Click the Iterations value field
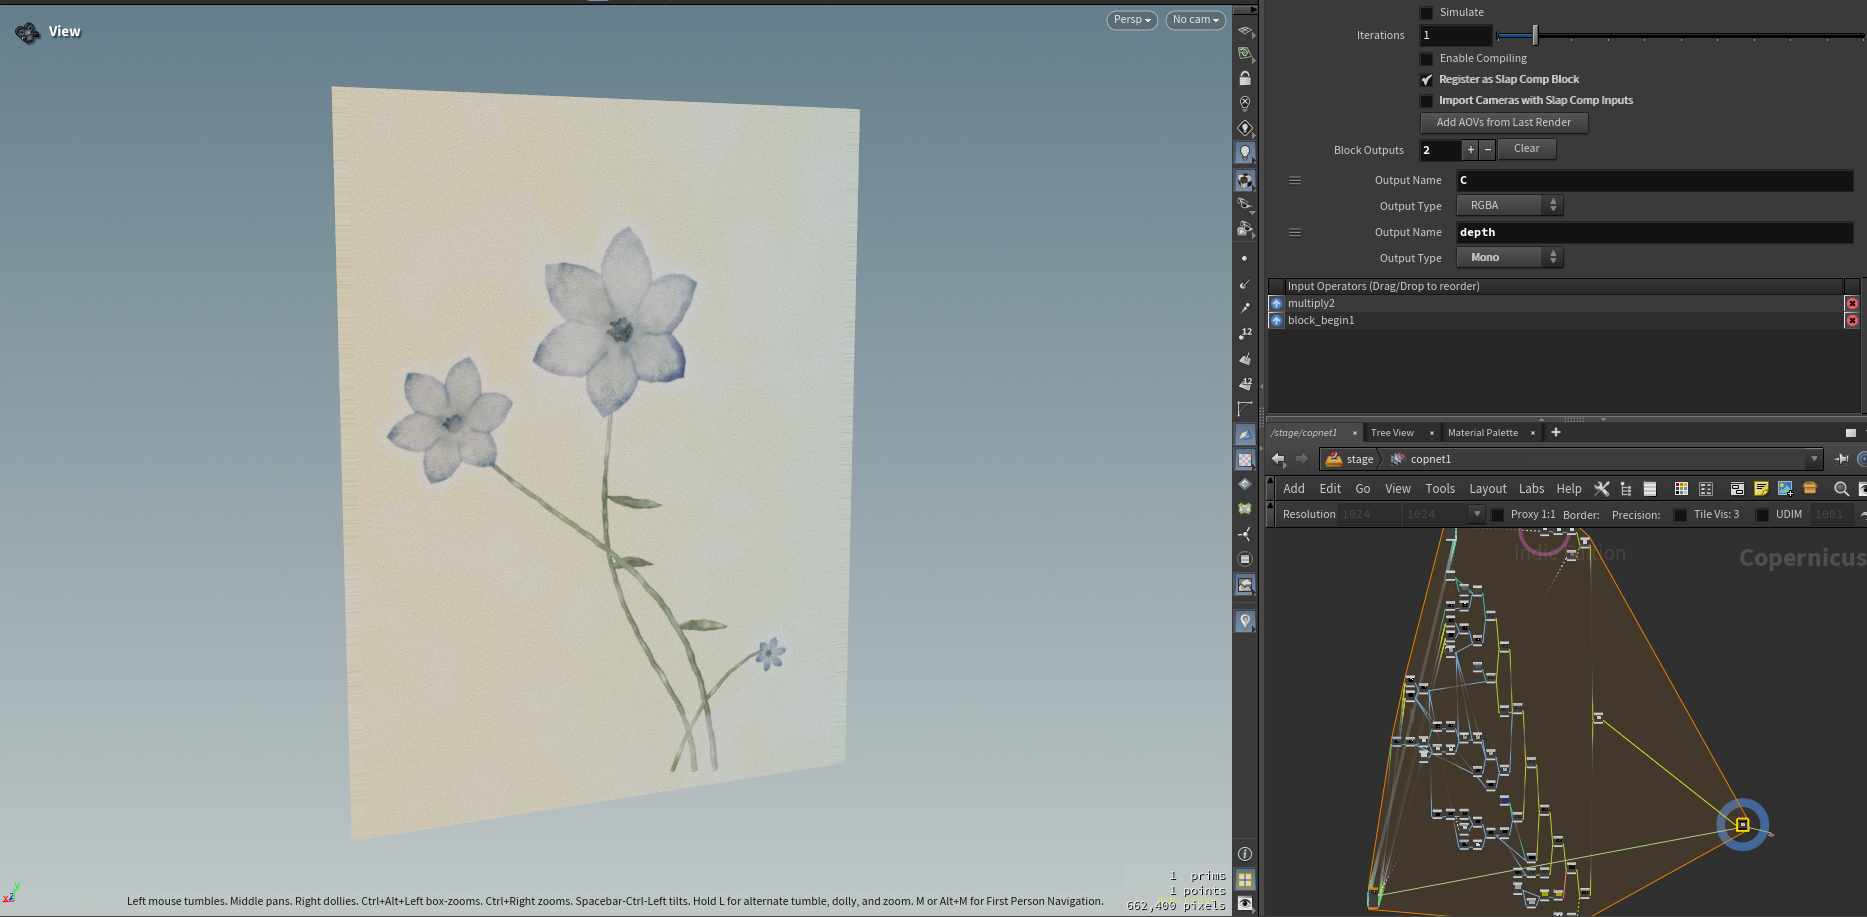This screenshot has height=917, width=1867. 1456,36
